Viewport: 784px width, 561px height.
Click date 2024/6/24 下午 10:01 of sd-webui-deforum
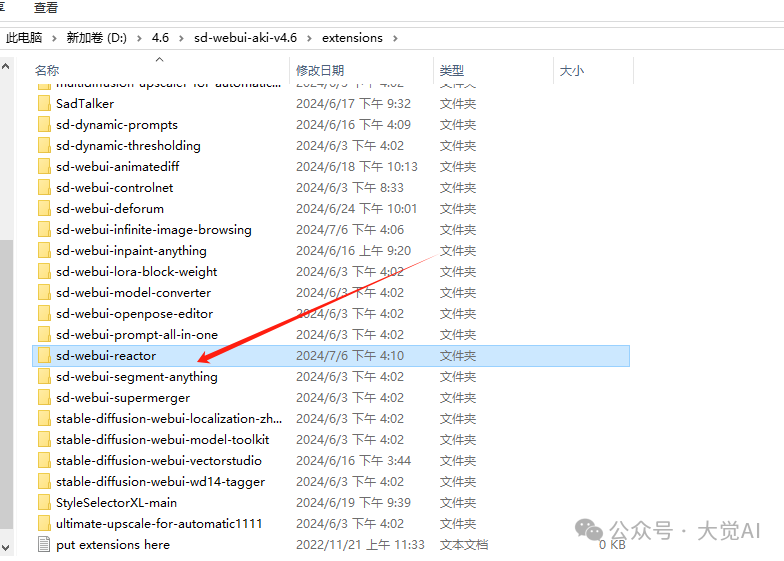(x=356, y=208)
